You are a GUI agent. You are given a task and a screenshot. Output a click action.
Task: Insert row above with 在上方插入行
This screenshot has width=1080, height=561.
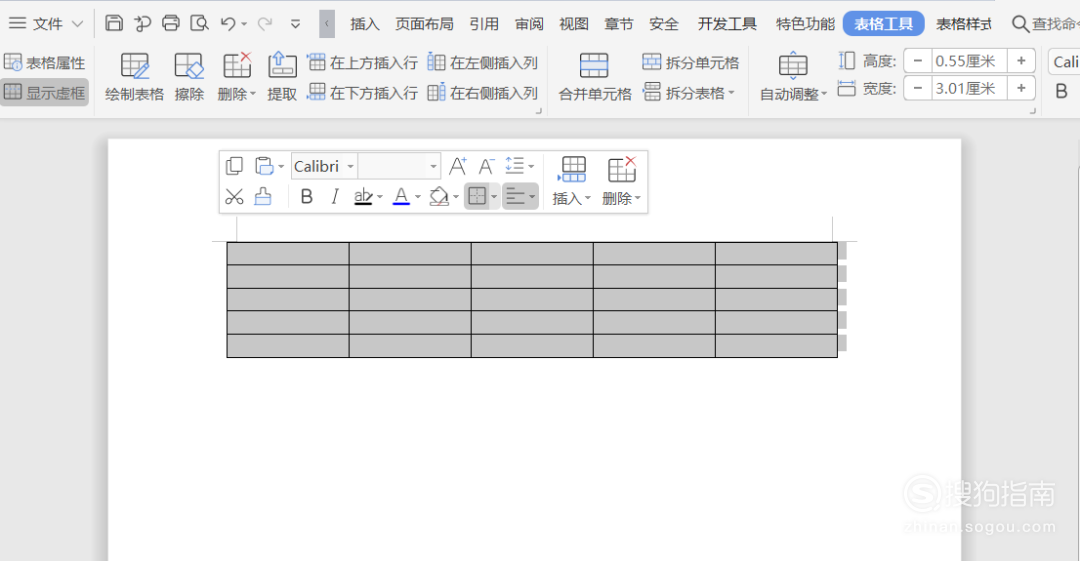click(362, 63)
